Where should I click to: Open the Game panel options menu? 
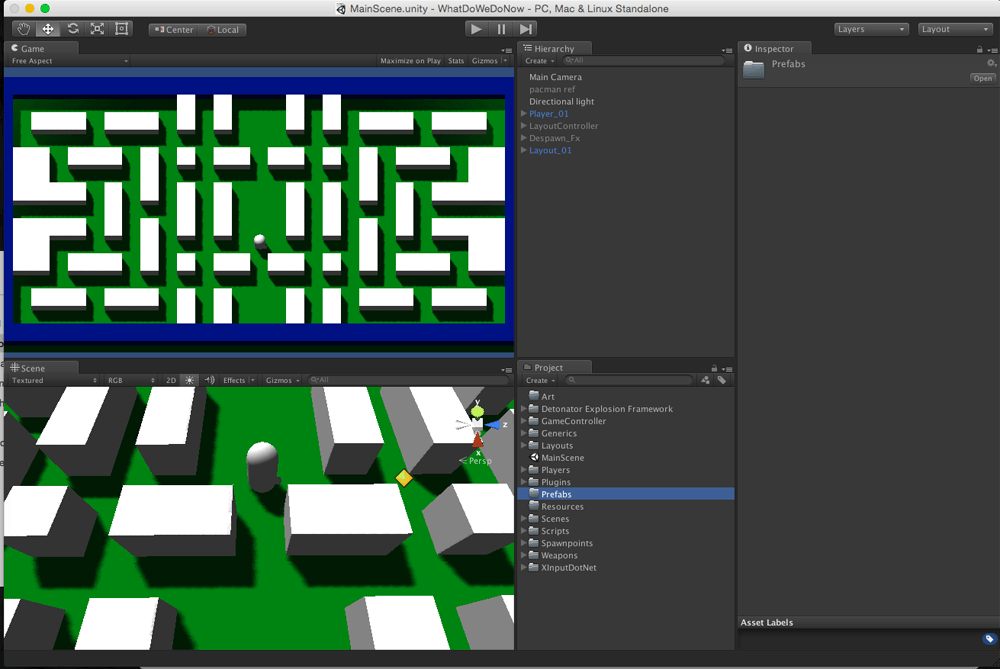(506, 50)
